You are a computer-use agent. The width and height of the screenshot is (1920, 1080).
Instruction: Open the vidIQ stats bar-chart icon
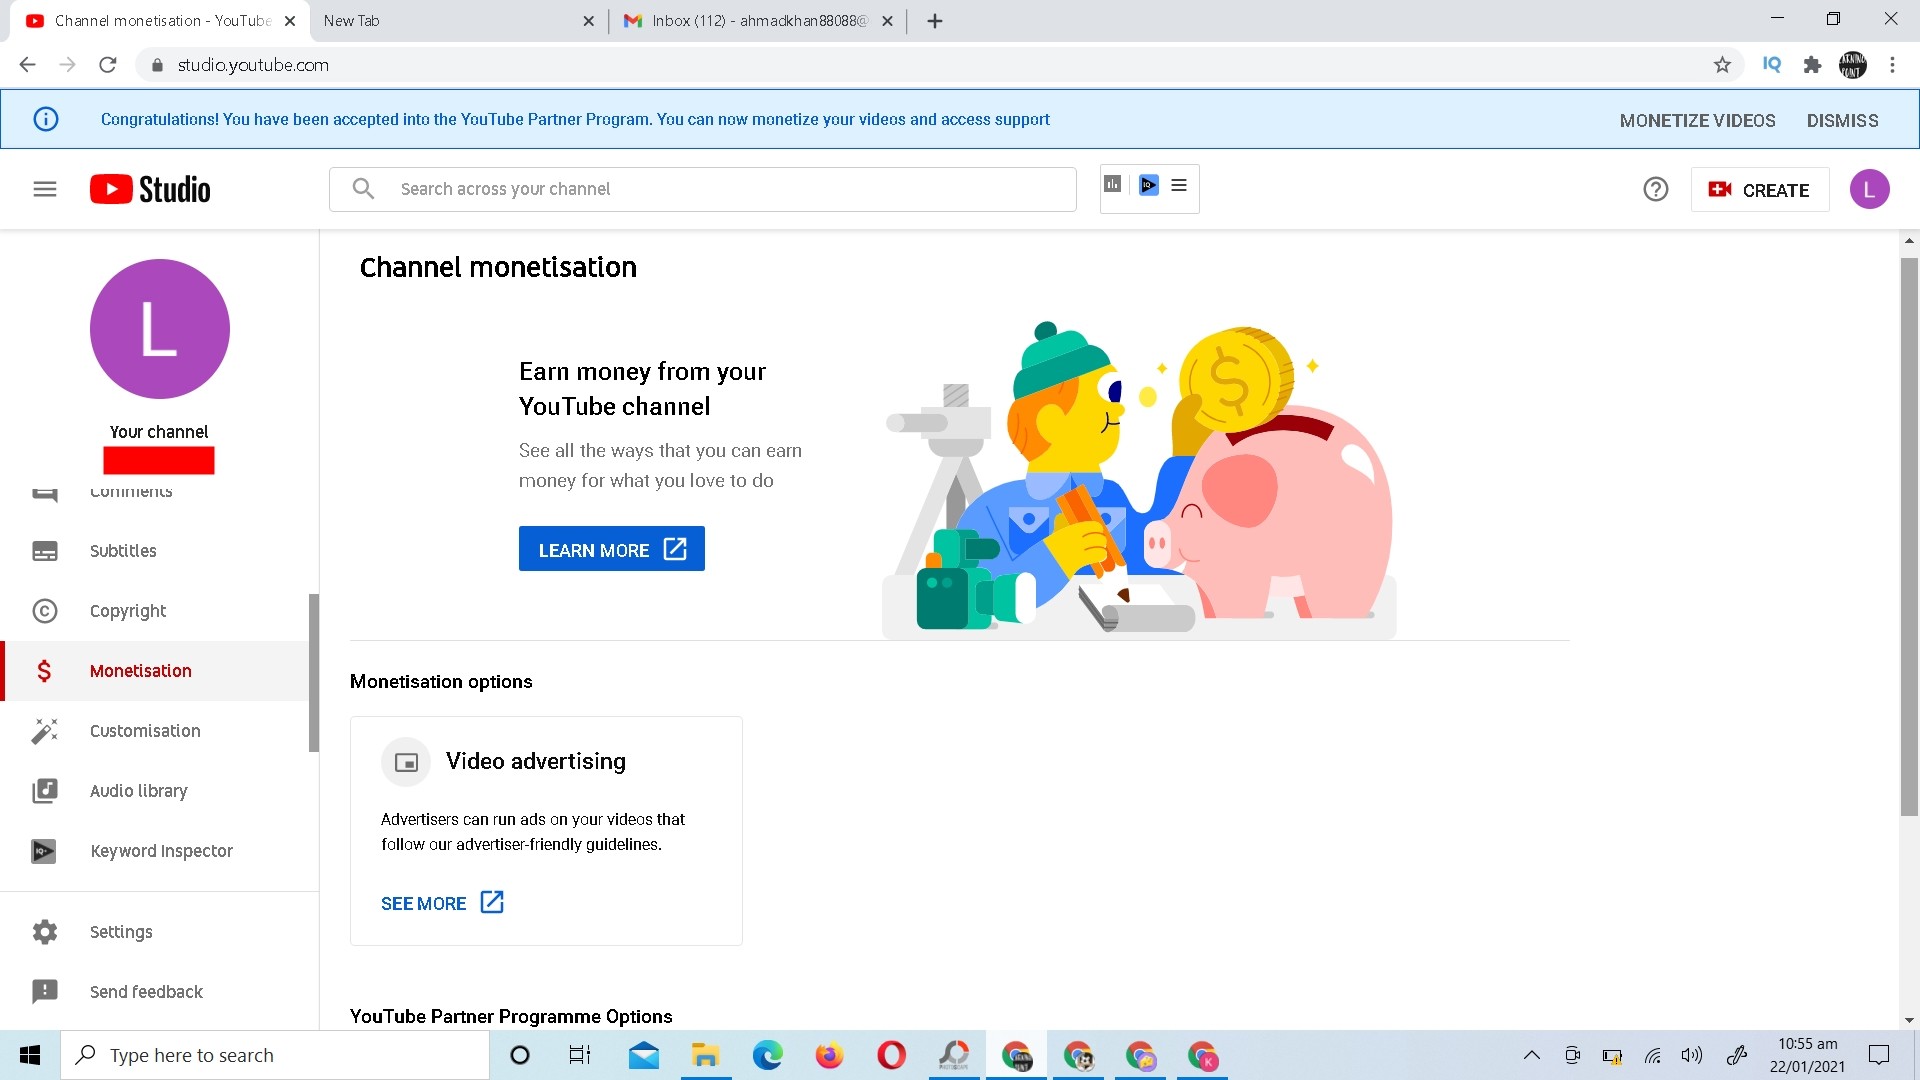click(1112, 185)
